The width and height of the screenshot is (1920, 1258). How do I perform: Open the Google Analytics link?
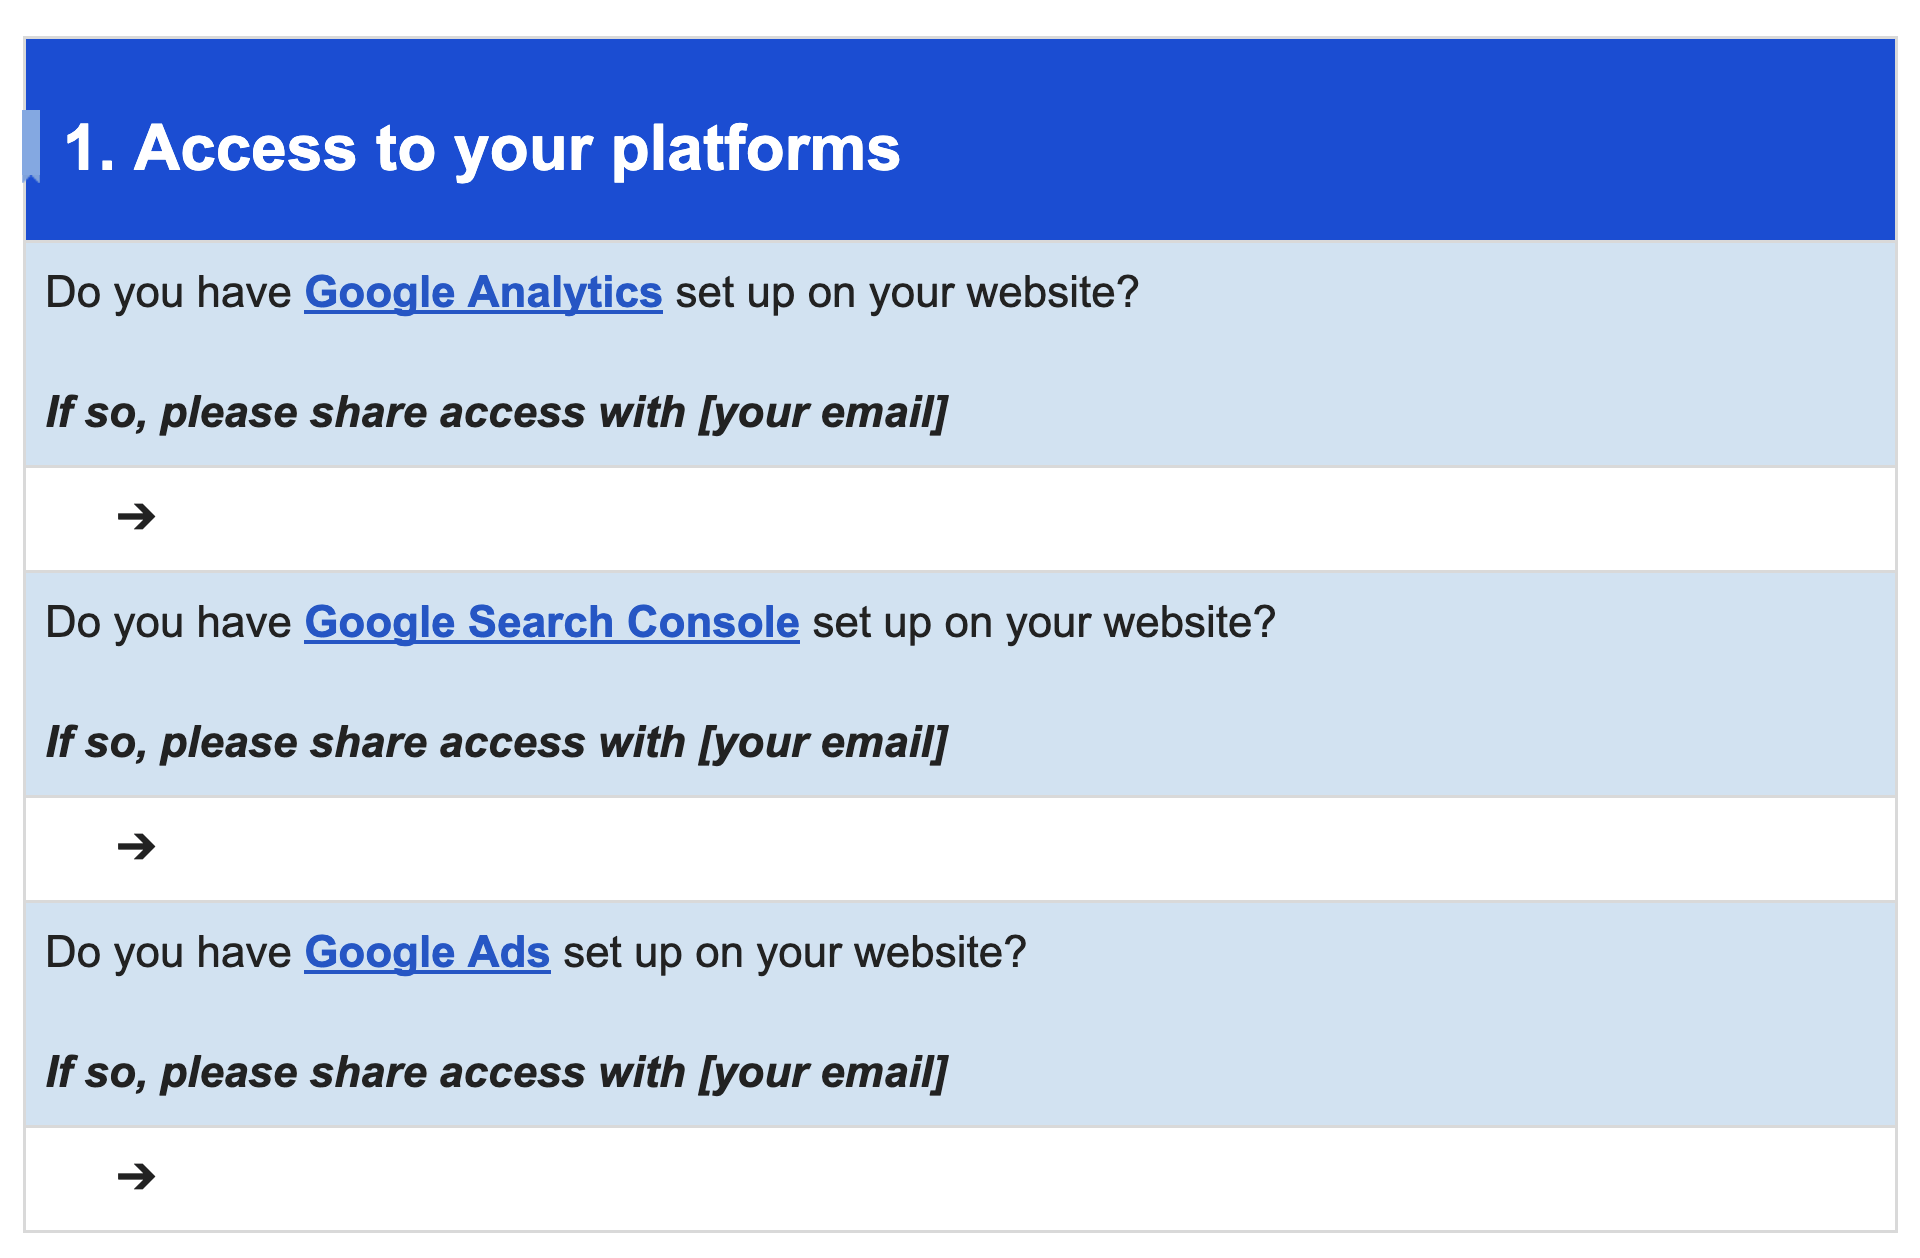pyautogui.click(x=483, y=293)
